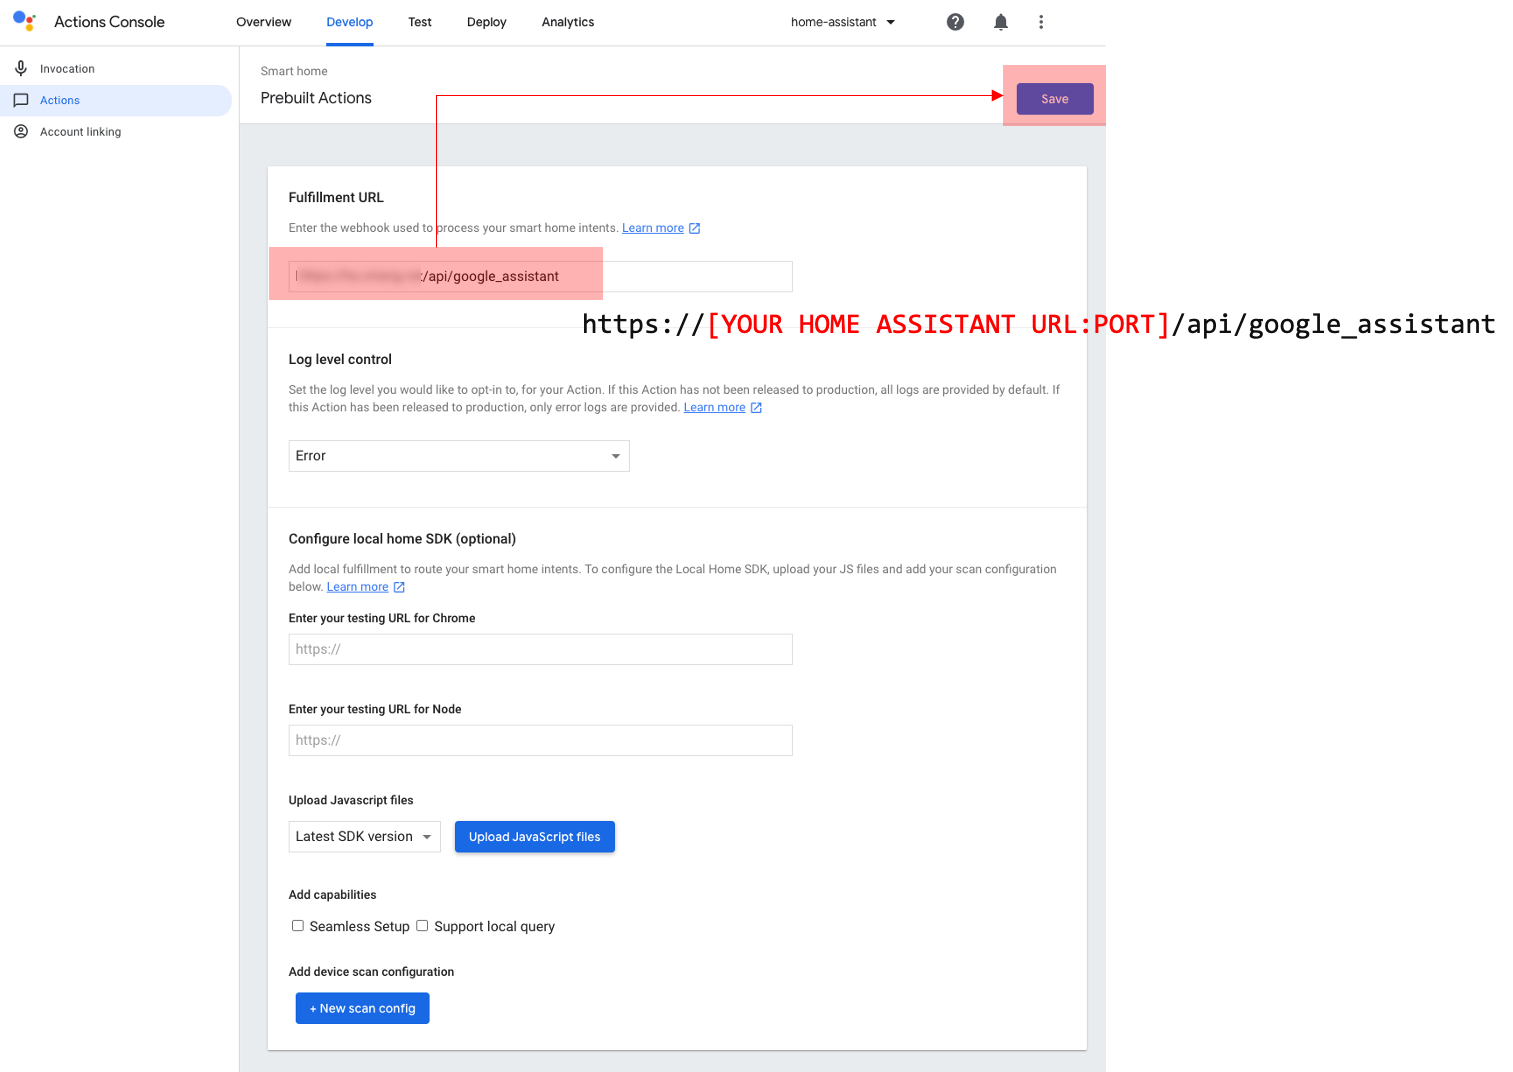The height and width of the screenshot is (1072, 1513).
Task: Click the Actions chat bubble icon
Action: (x=21, y=100)
